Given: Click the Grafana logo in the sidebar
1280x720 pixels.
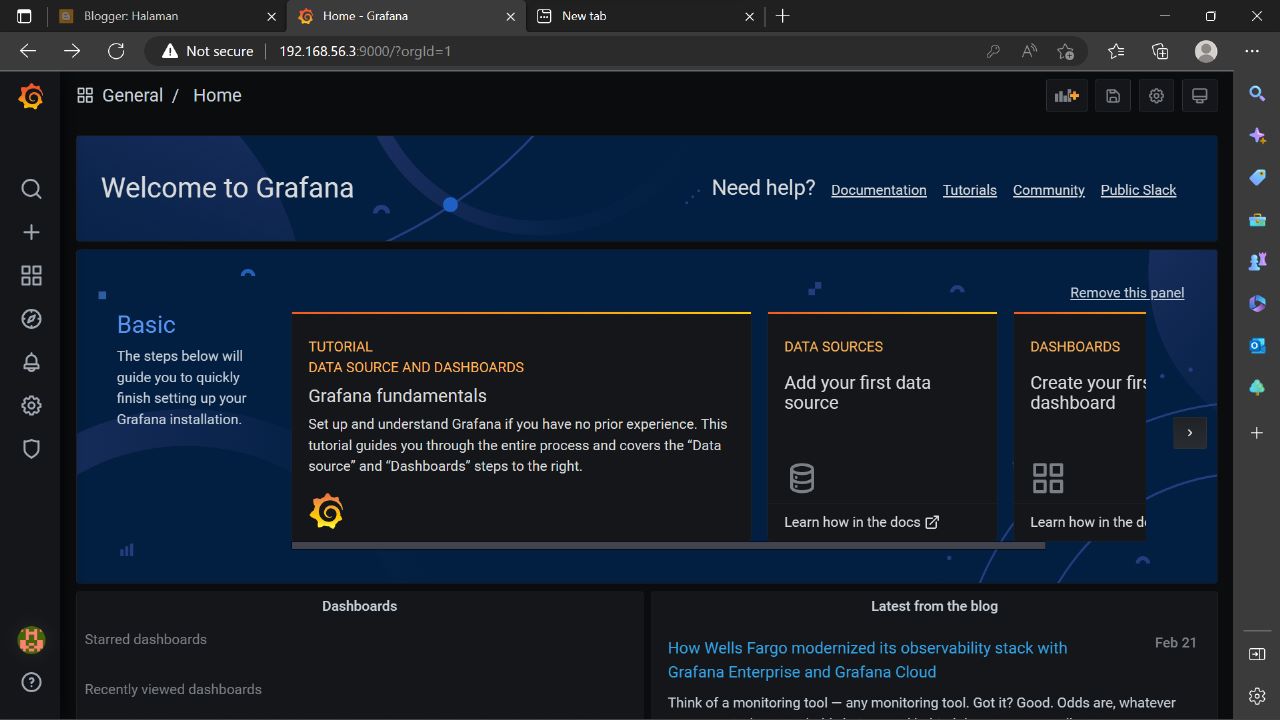Looking at the screenshot, I should click(x=31, y=96).
